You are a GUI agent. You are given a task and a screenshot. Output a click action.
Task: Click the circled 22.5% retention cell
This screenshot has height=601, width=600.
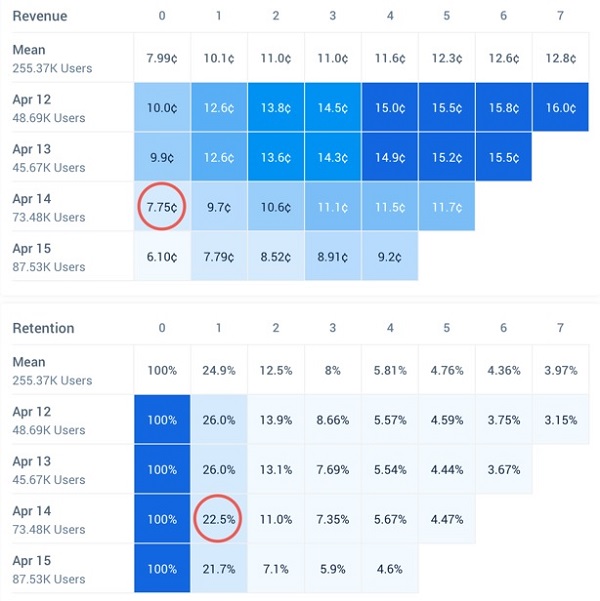point(218,518)
